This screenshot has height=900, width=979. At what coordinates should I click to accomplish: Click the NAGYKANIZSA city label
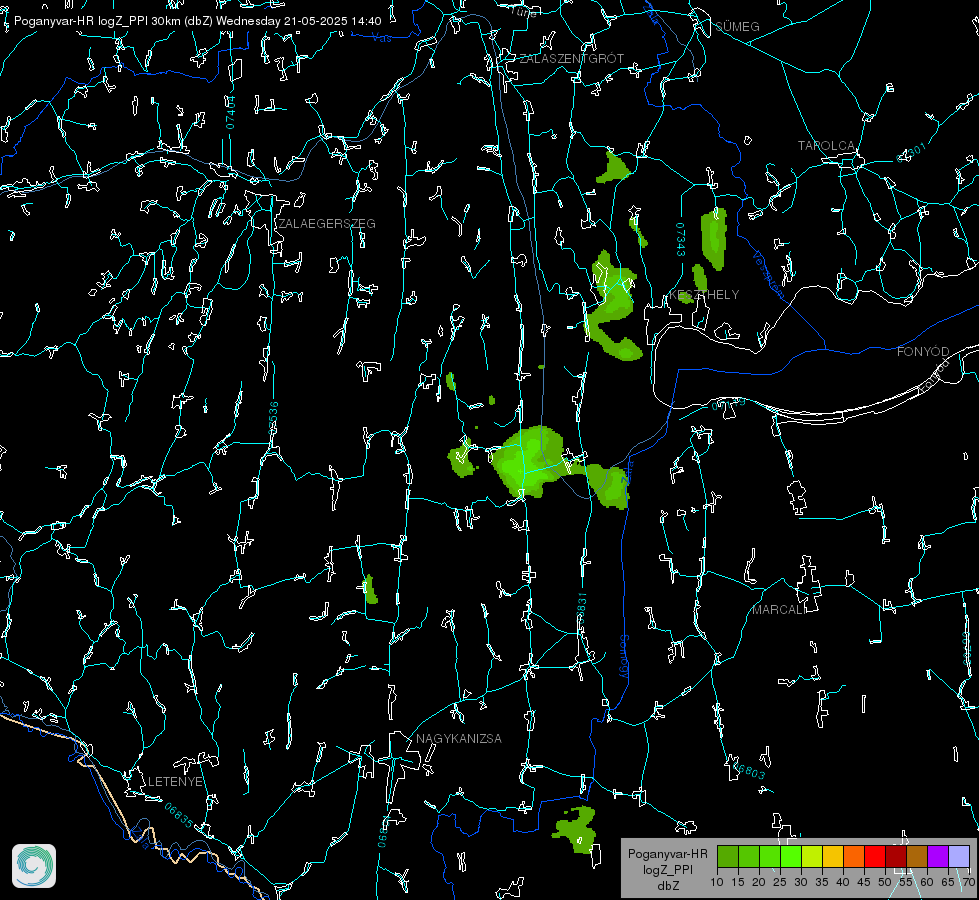[x=459, y=738]
